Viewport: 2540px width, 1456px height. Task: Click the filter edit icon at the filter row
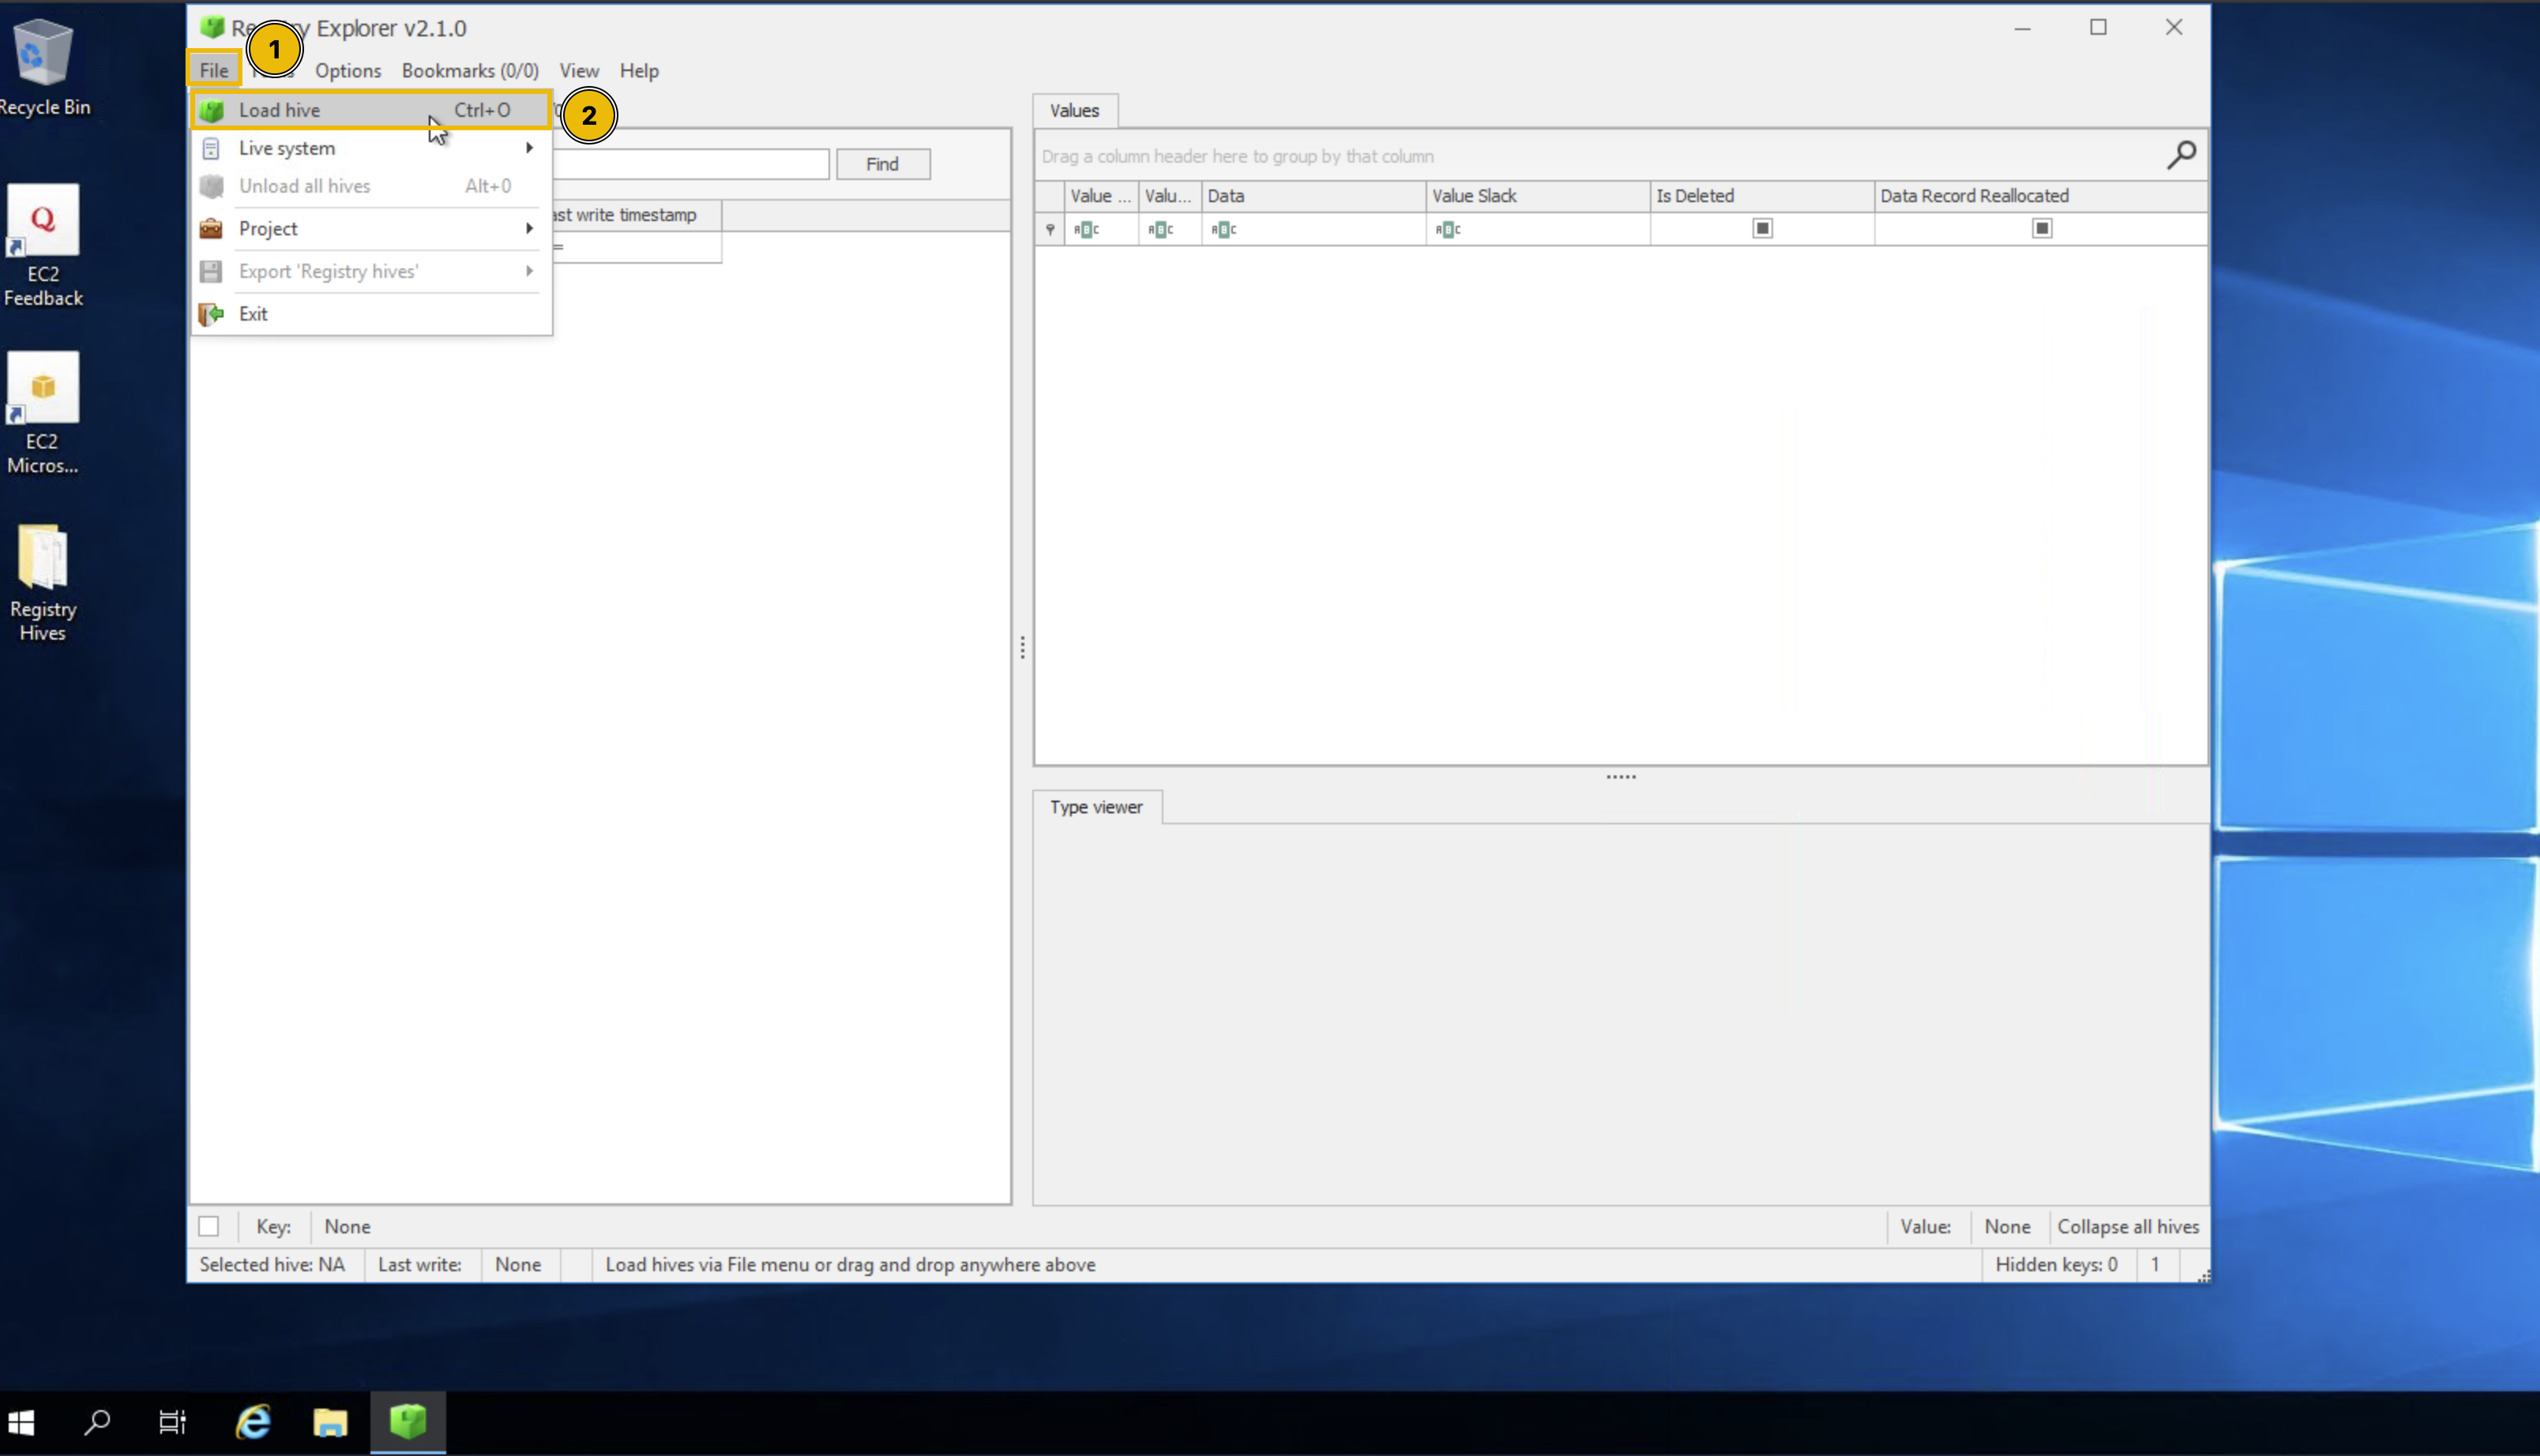point(1049,228)
